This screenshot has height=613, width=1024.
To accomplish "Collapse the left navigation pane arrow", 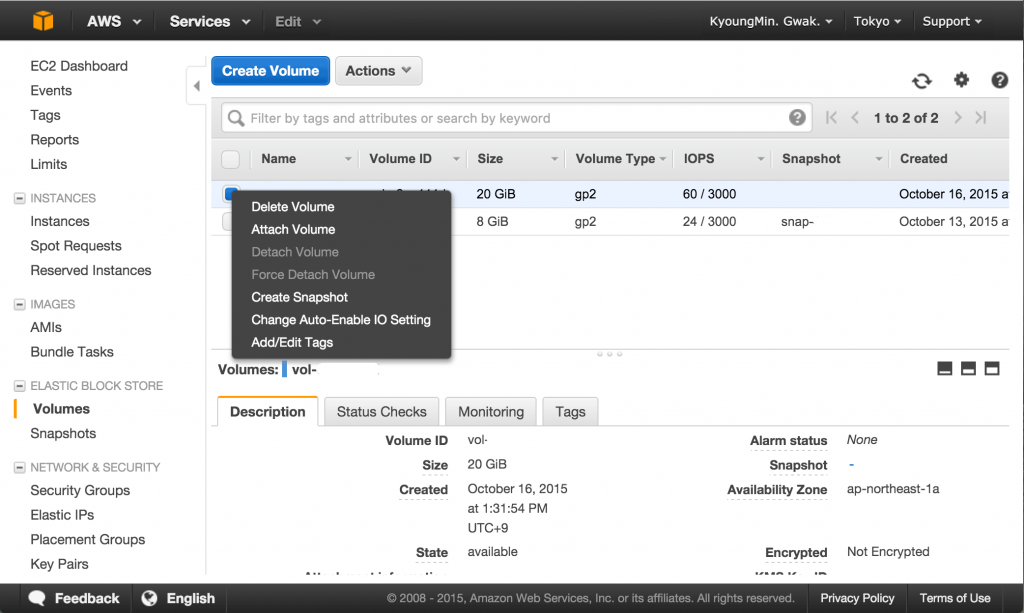I will [197, 86].
